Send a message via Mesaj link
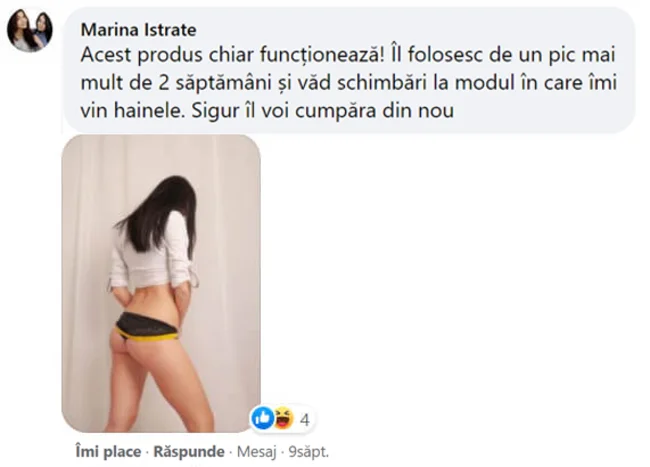The height and width of the screenshot is (467, 650). pyautogui.click(x=256, y=452)
